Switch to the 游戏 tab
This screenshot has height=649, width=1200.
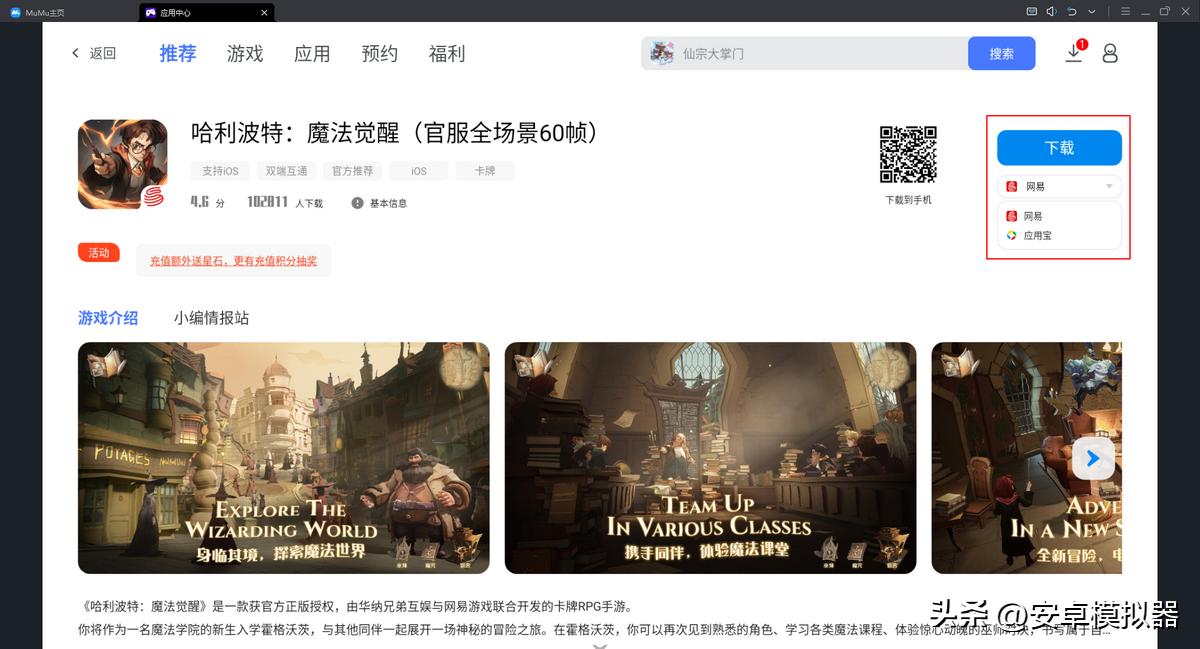(x=245, y=54)
